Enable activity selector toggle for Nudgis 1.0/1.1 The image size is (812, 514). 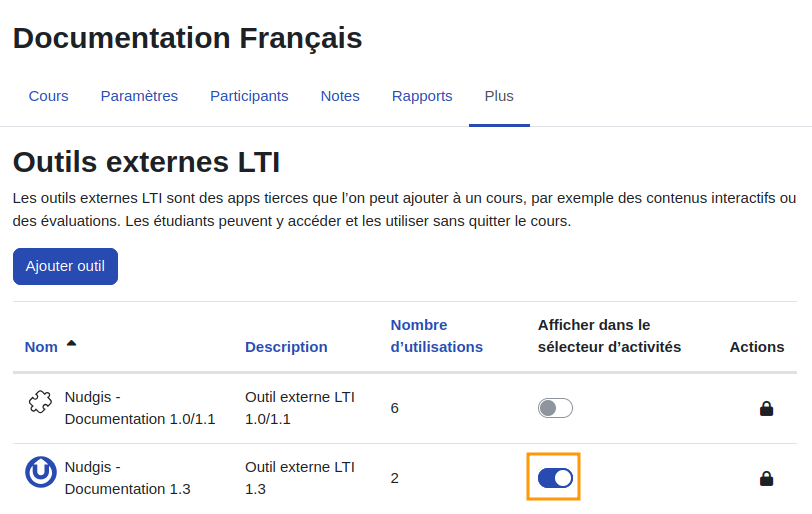(555, 408)
